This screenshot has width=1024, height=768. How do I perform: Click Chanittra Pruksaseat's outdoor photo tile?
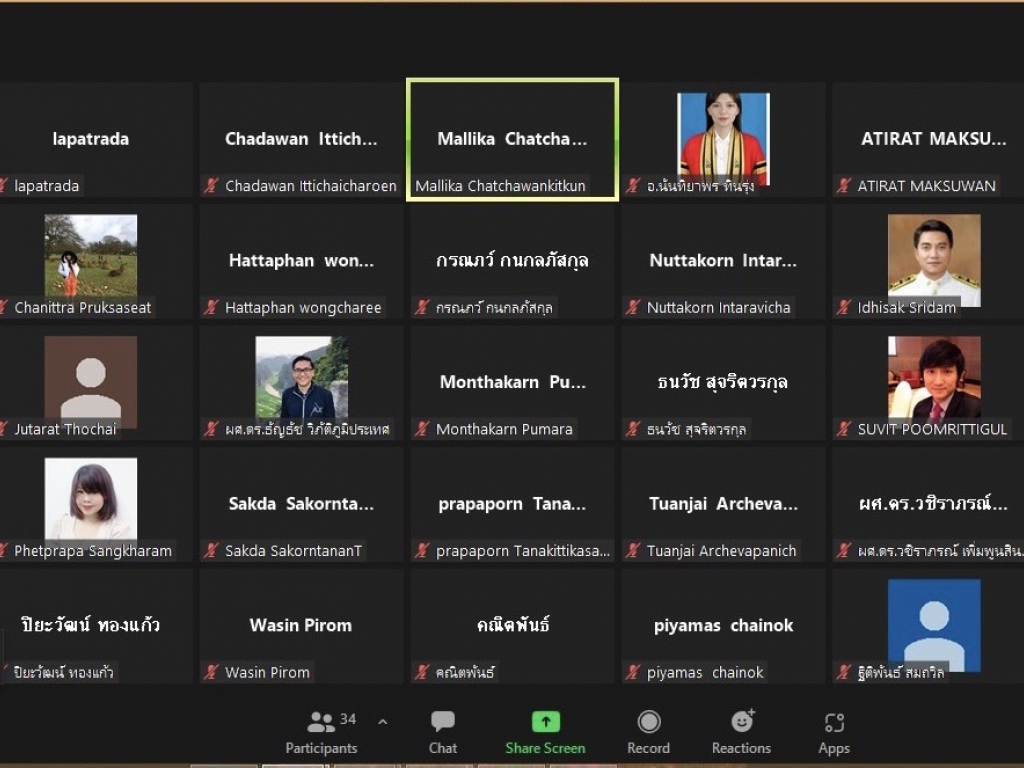91,255
